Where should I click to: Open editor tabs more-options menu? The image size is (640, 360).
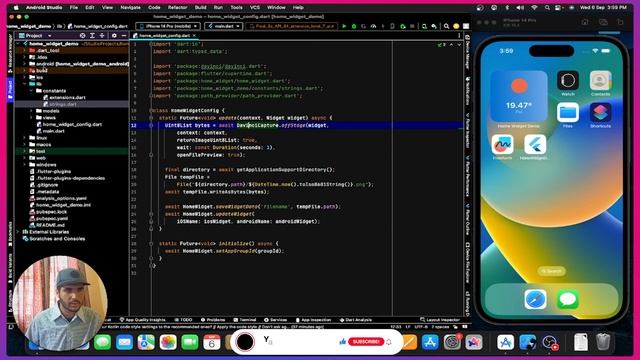459,36
